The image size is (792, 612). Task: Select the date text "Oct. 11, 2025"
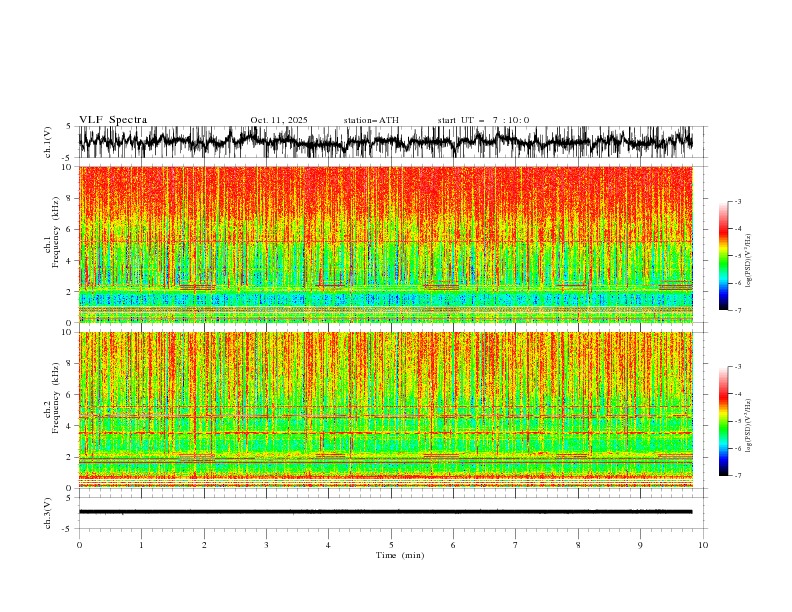[279, 120]
